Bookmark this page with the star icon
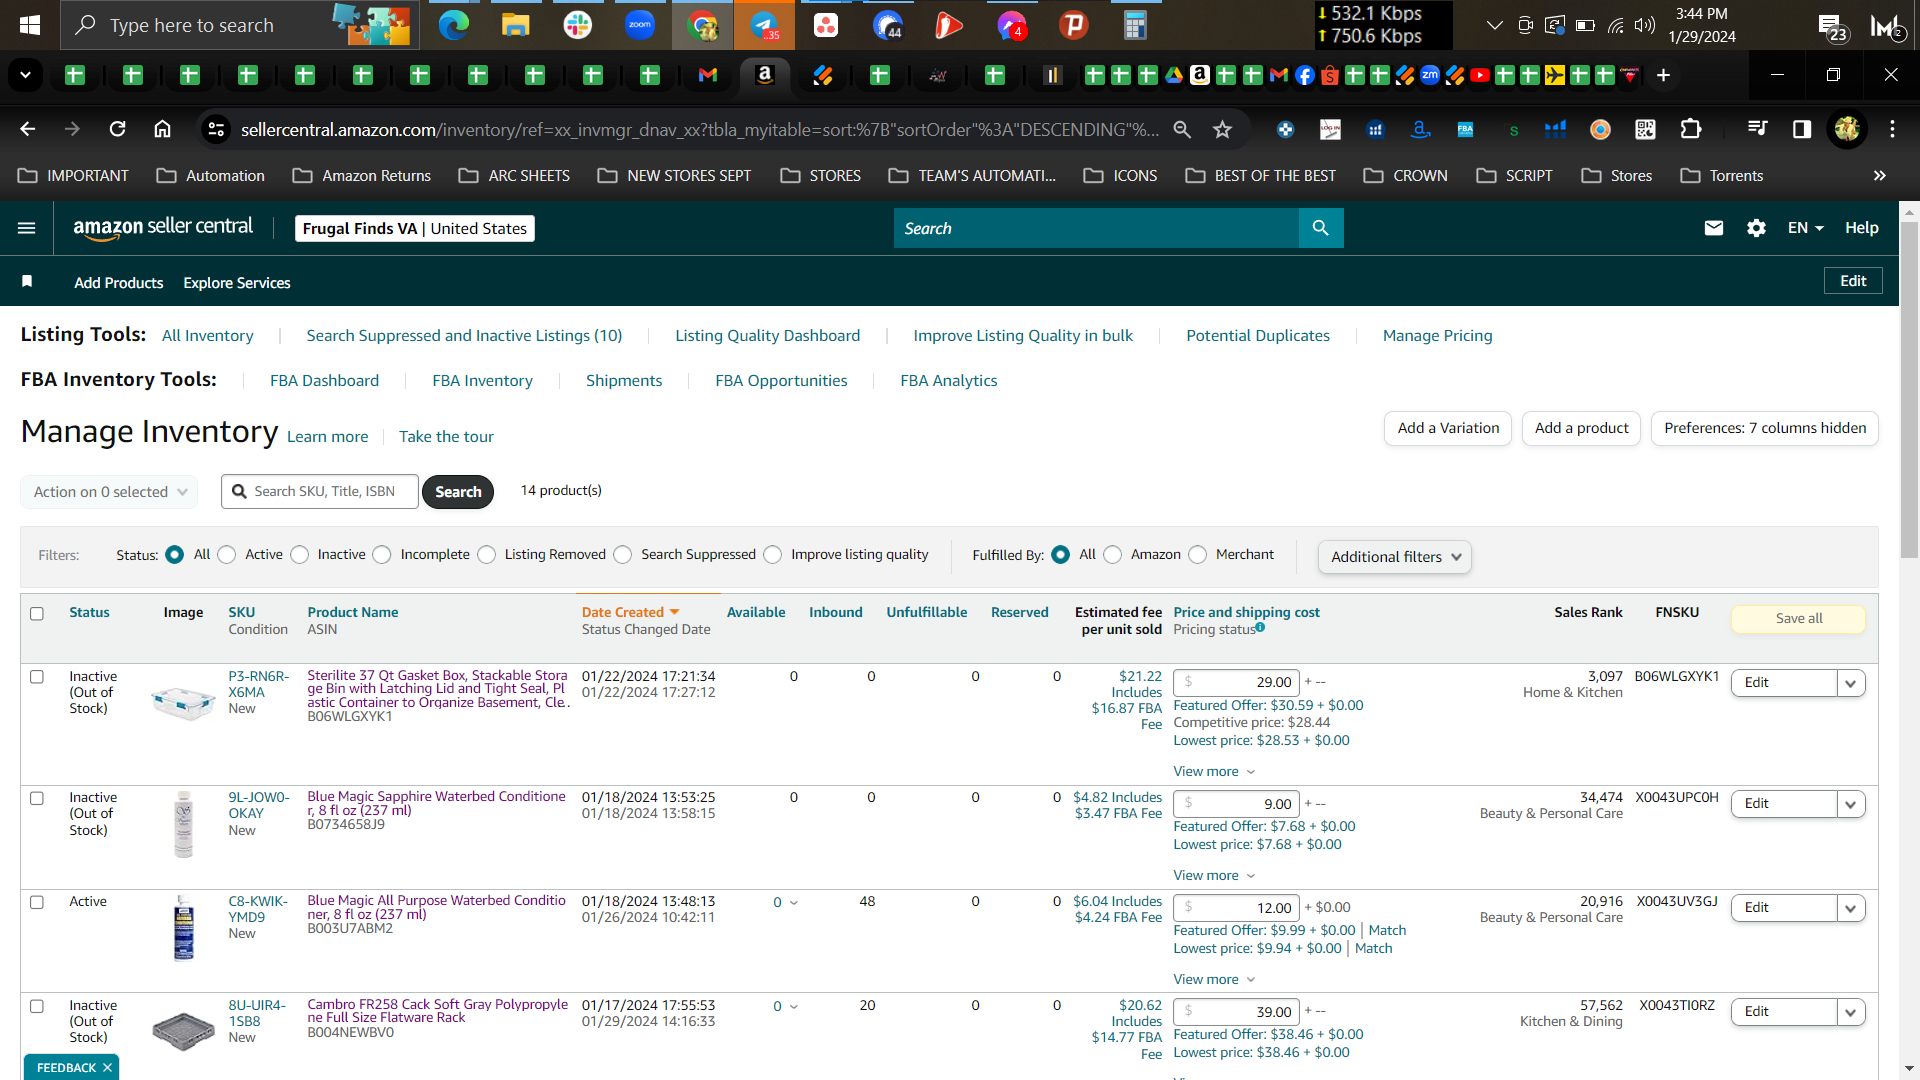The height and width of the screenshot is (1080, 1920). 1222,129
